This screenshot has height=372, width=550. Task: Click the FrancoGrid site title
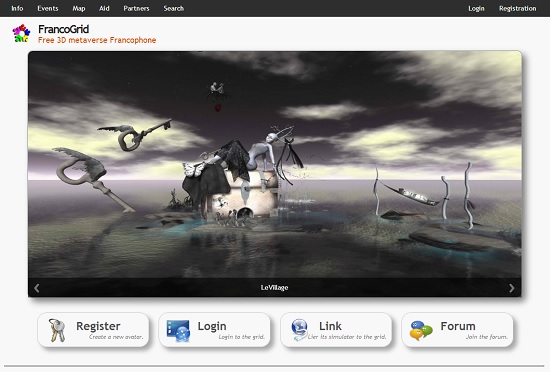[x=63, y=29]
